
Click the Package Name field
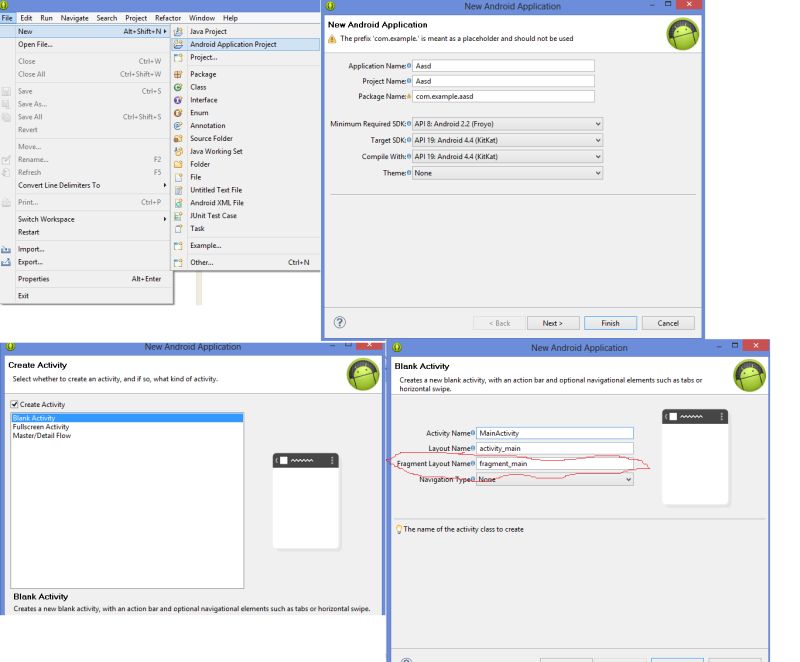tap(503, 96)
